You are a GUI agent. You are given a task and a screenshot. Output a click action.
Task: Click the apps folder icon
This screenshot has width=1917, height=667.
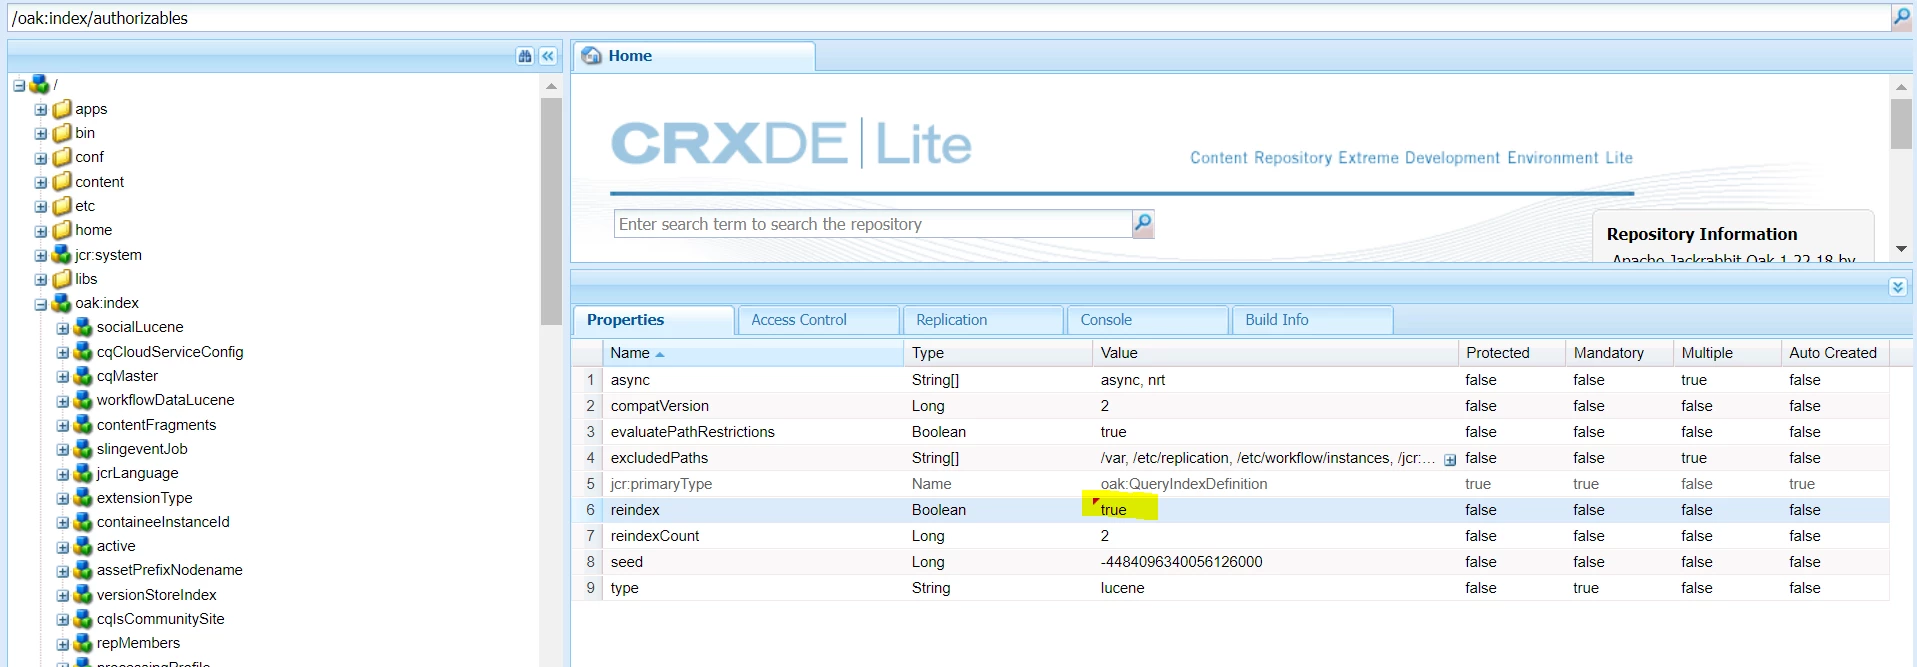pos(62,109)
